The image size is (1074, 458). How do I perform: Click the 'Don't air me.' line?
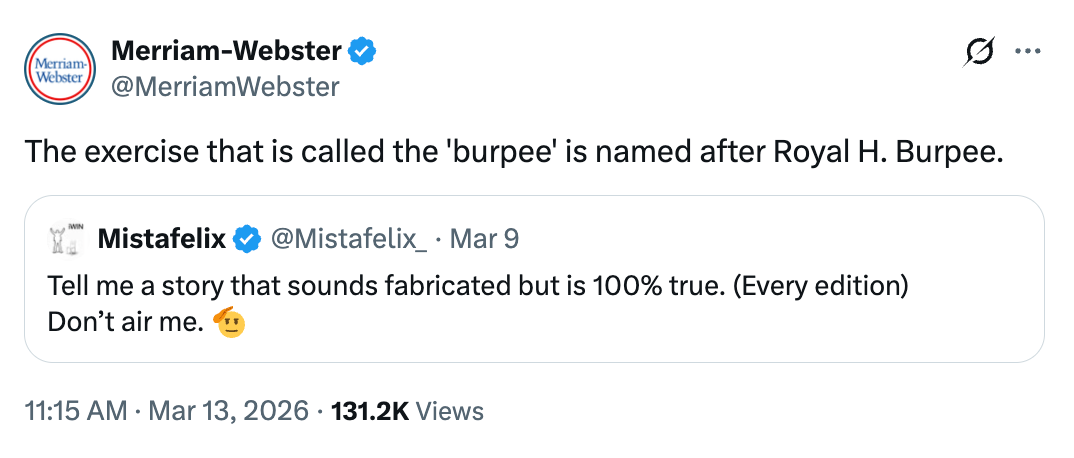pos(127,324)
